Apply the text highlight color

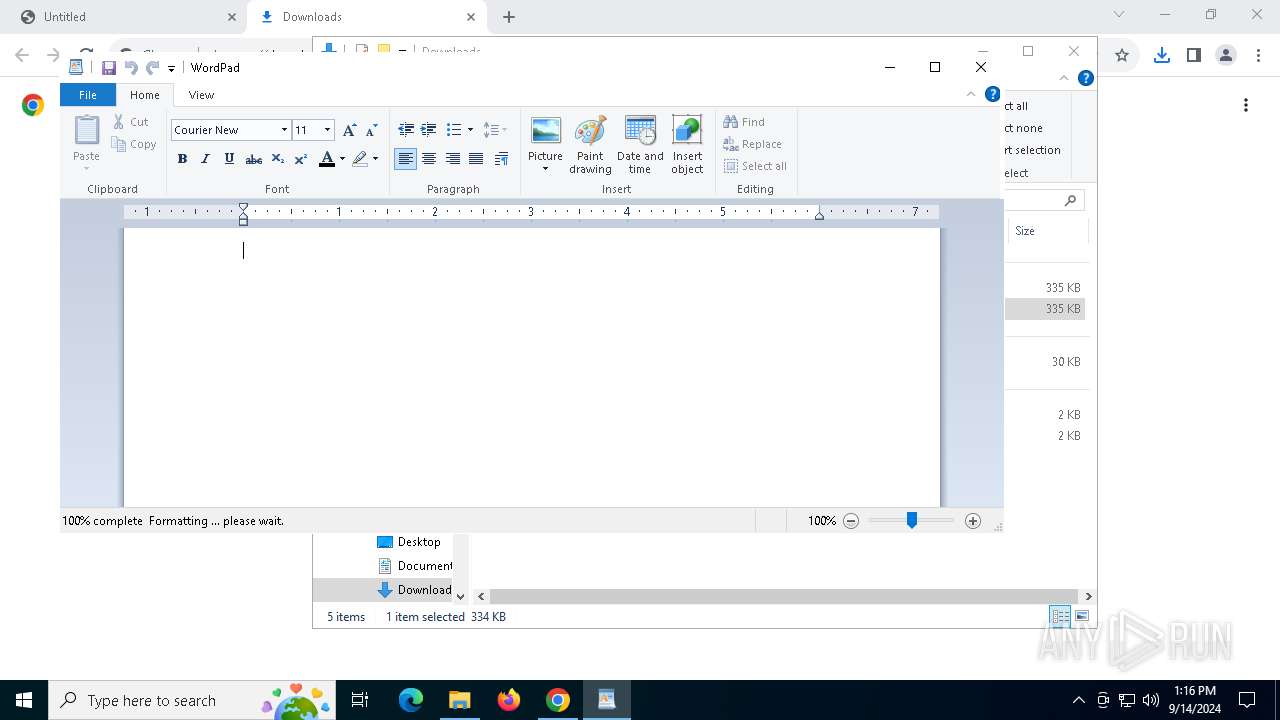click(359, 159)
